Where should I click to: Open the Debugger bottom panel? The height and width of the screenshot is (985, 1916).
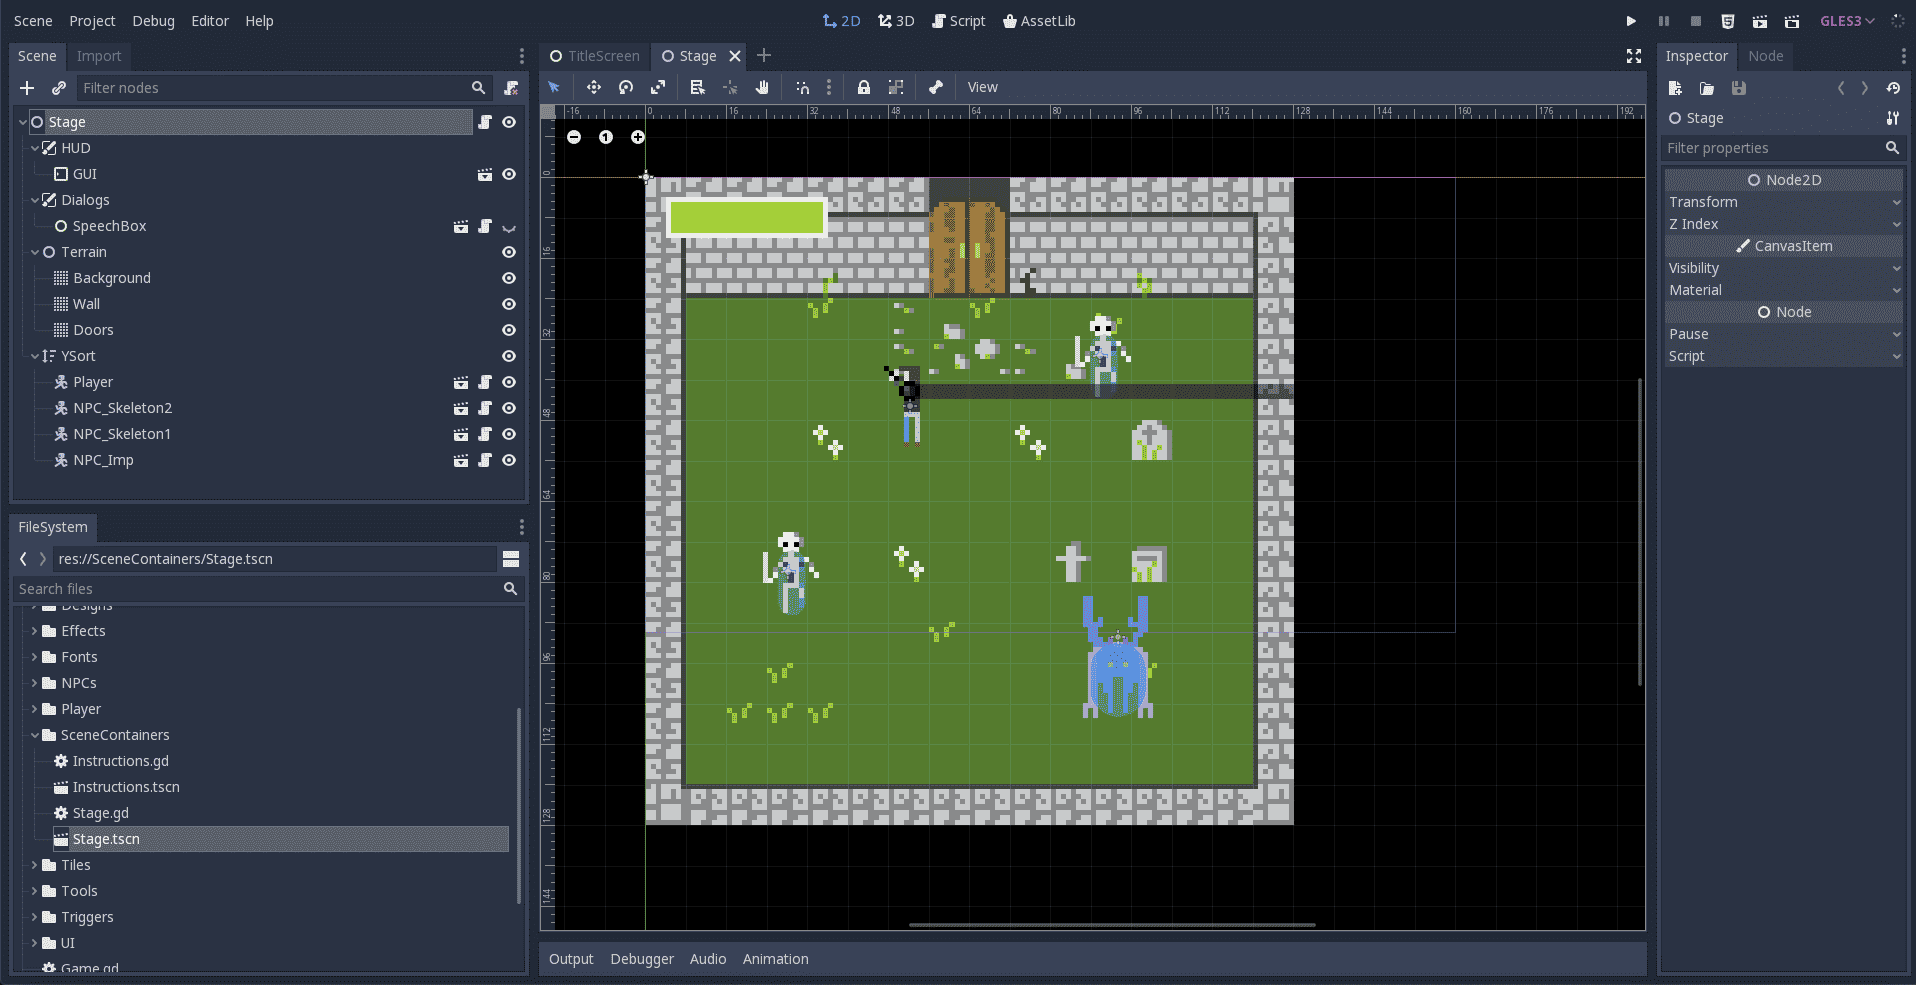642,959
